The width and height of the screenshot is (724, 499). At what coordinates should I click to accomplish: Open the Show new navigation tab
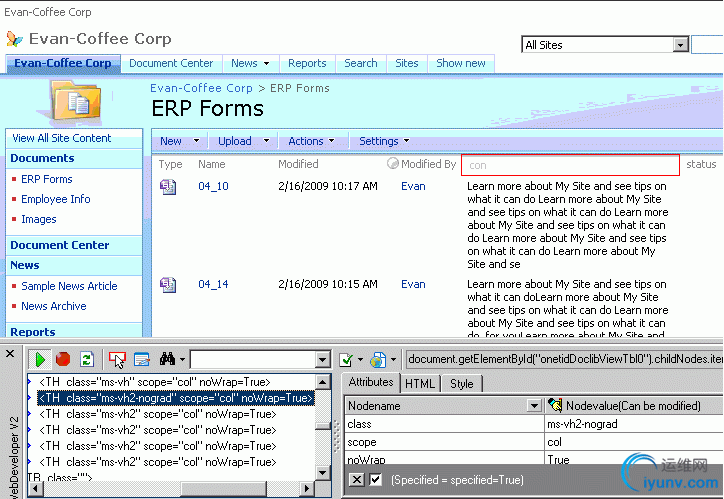pos(461,63)
